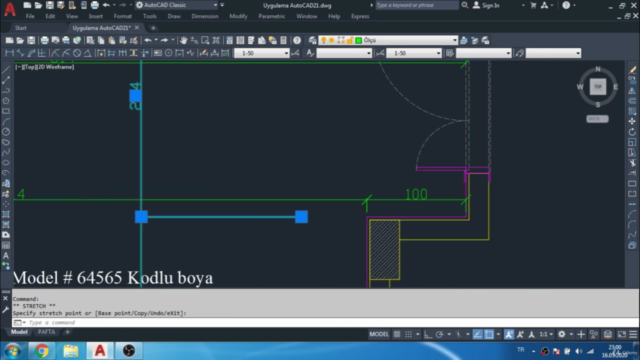This screenshot has width=640, height=360.
Task: Toggle object snap in the status bar
Action: pyautogui.click(x=489, y=334)
